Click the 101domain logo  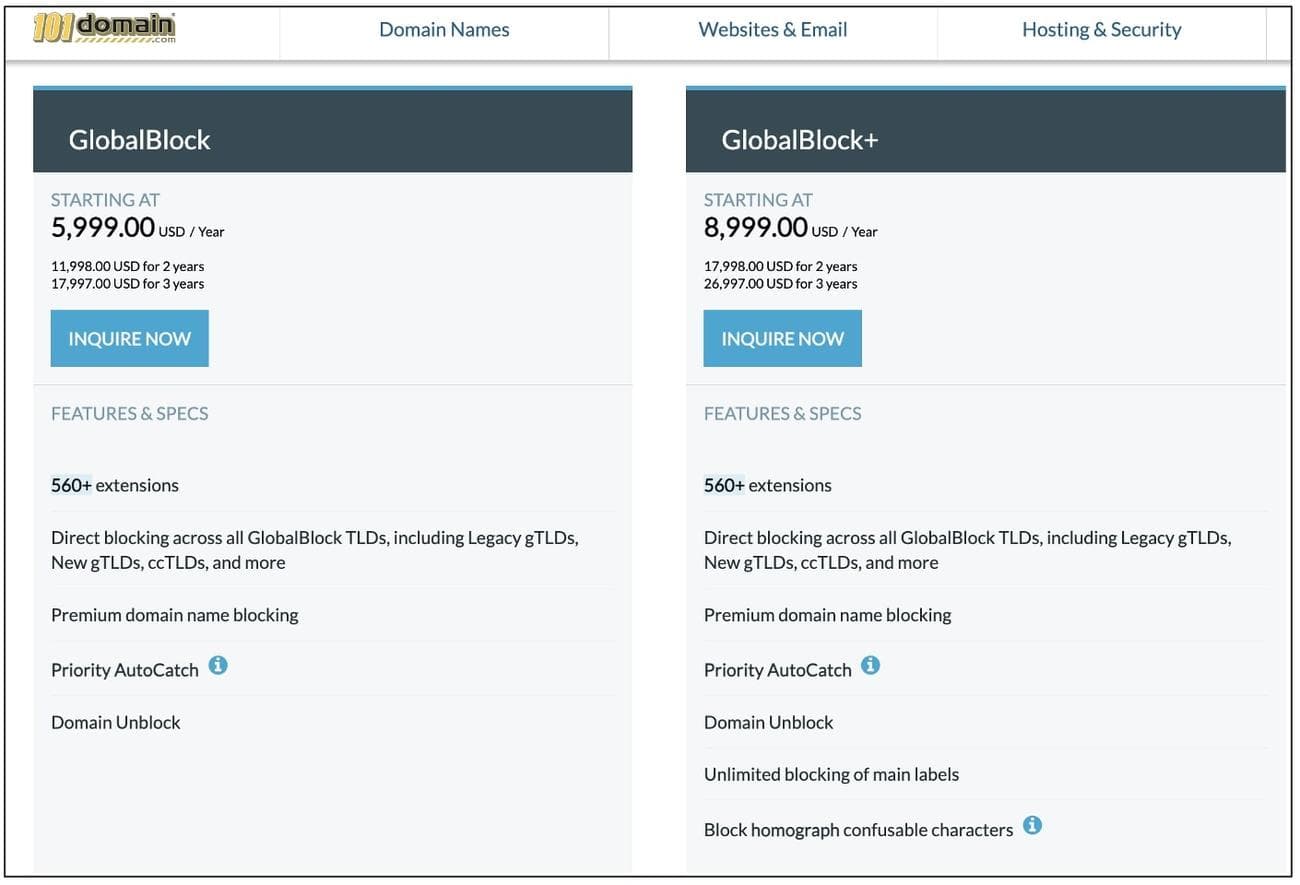tap(104, 28)
